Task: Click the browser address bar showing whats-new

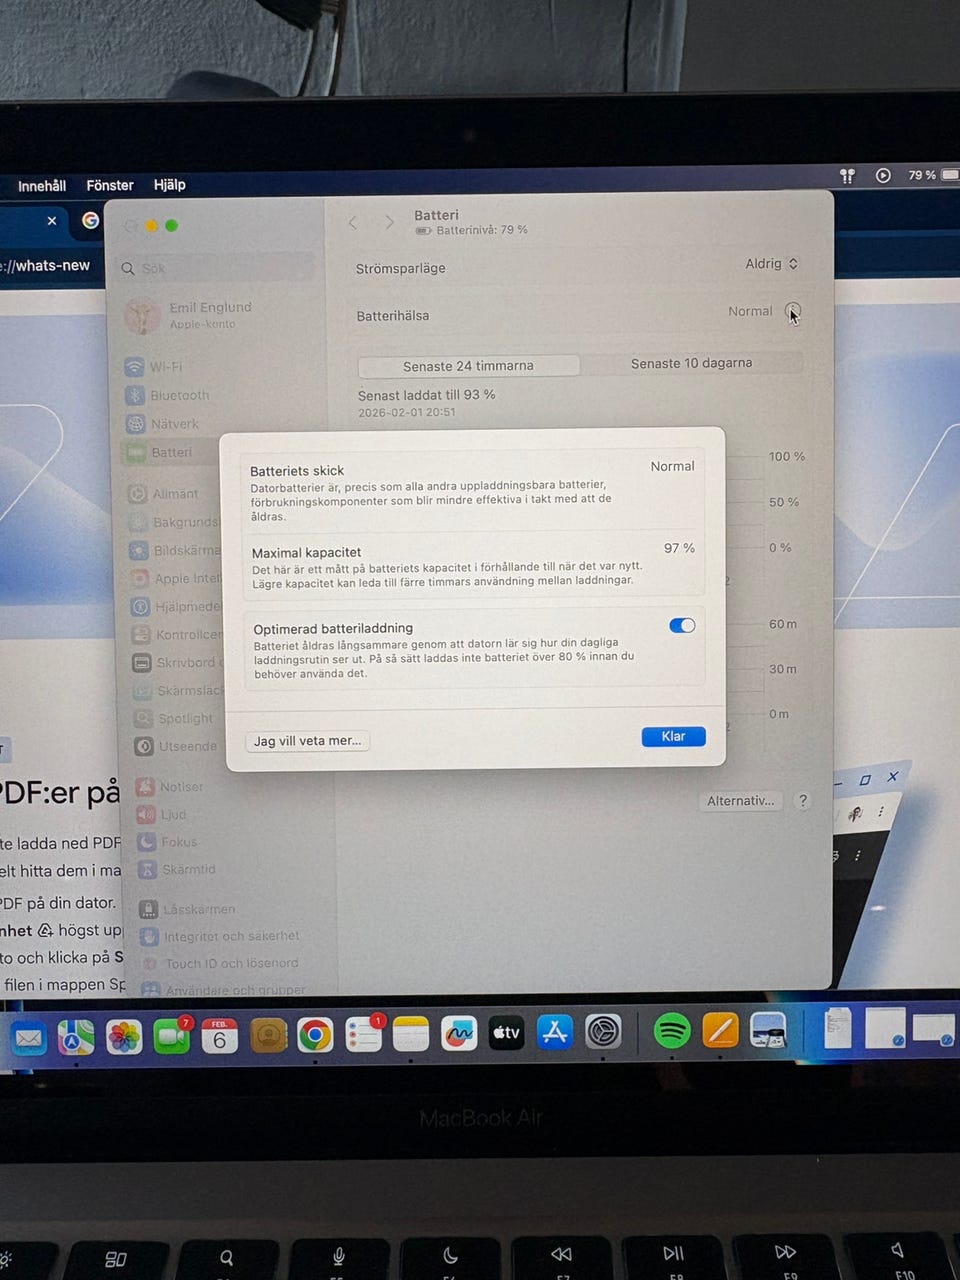Action: click(x=48, y=265)
